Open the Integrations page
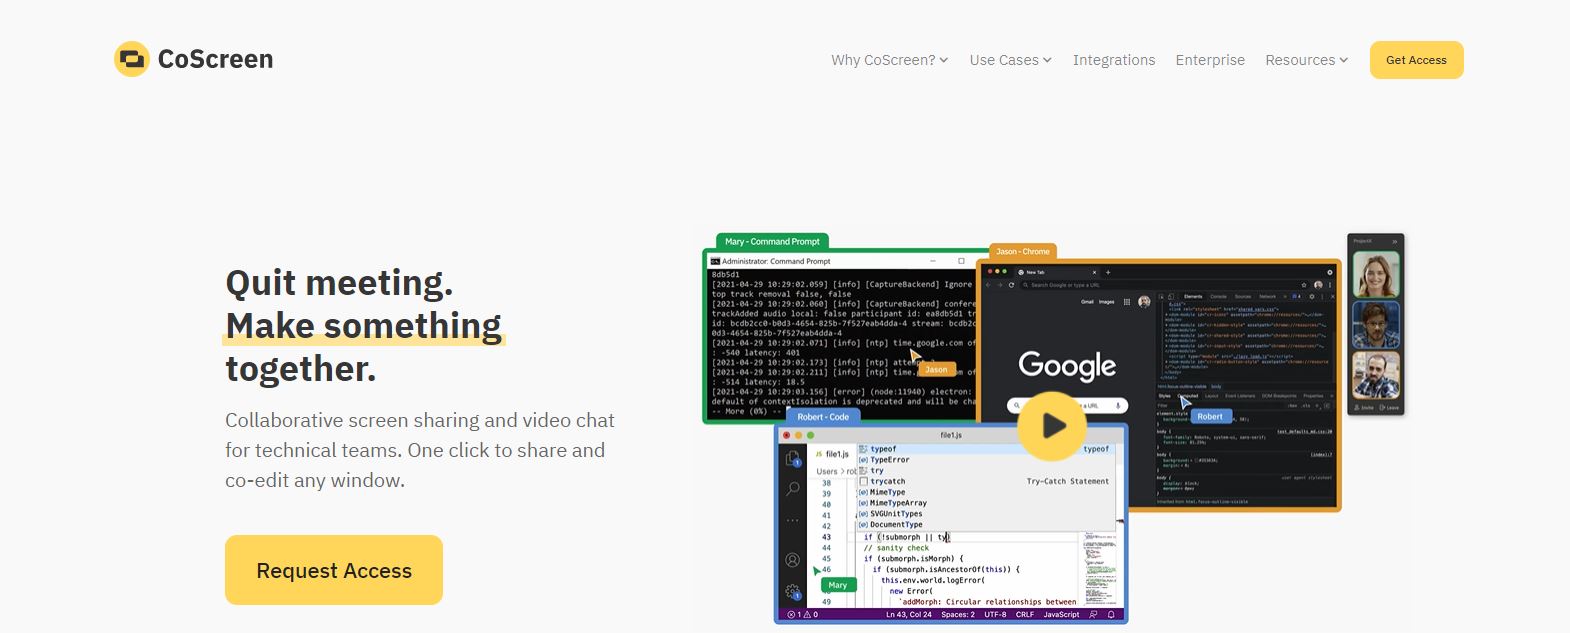The width and height of the screenshot is (1570, 633). click(1114, 60)
